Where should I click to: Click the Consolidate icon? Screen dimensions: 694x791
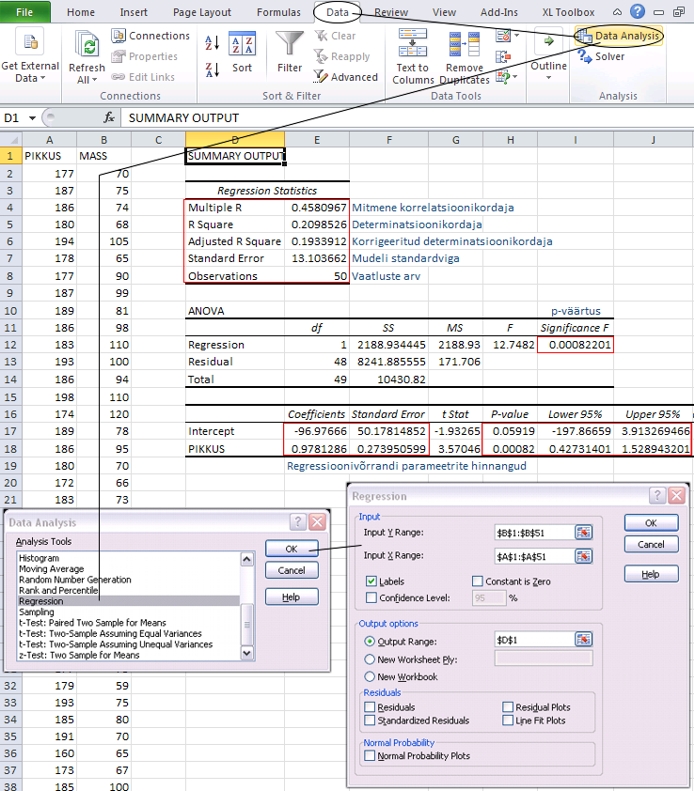click(503, 56)
